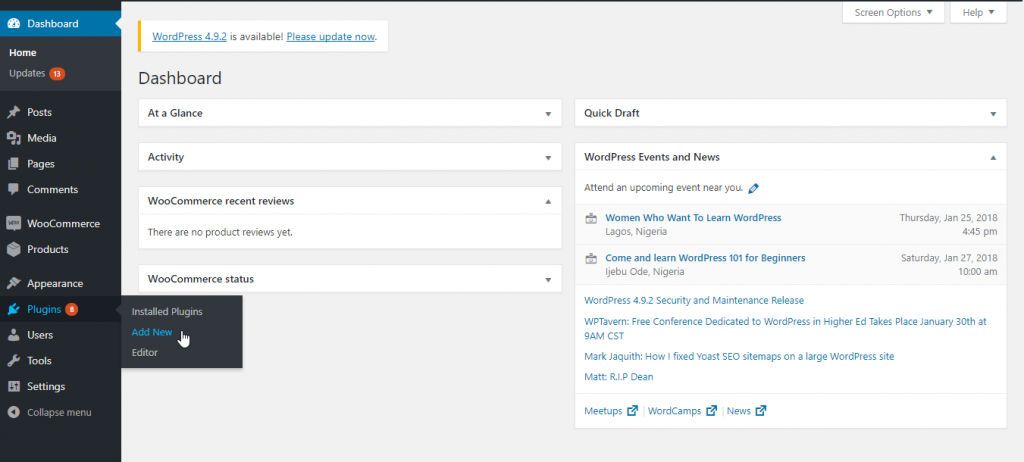Open the WPTavern Free Conference news link
Screen dimensions: 1024x462
pos(786,329)
